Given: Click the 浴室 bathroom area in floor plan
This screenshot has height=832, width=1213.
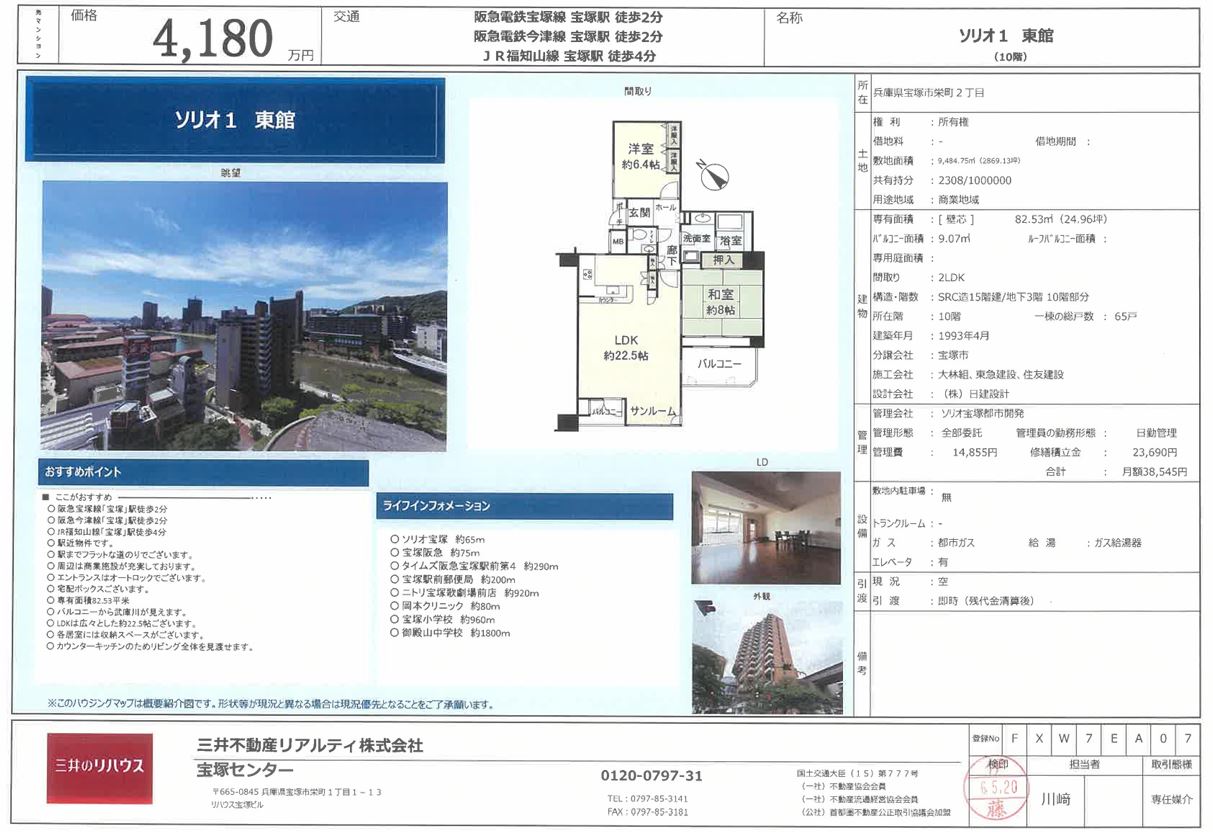Looking at the screenshot, I should click(x=729, y=240).
